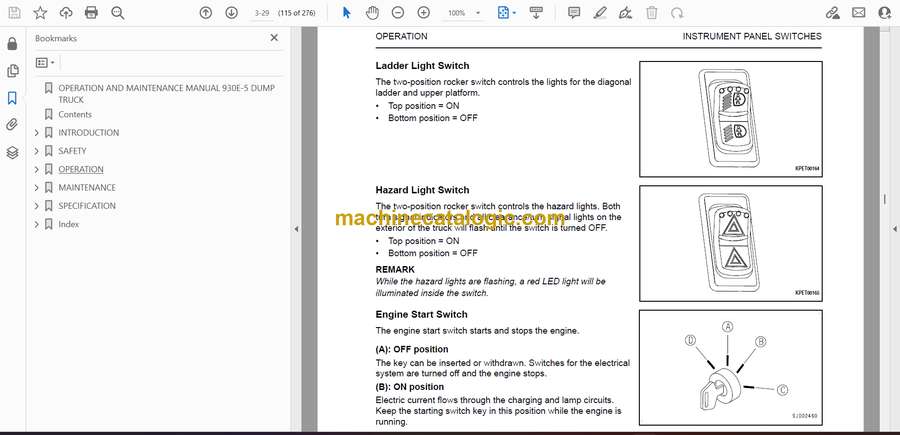Click the share with others person icon

point(885,13)
